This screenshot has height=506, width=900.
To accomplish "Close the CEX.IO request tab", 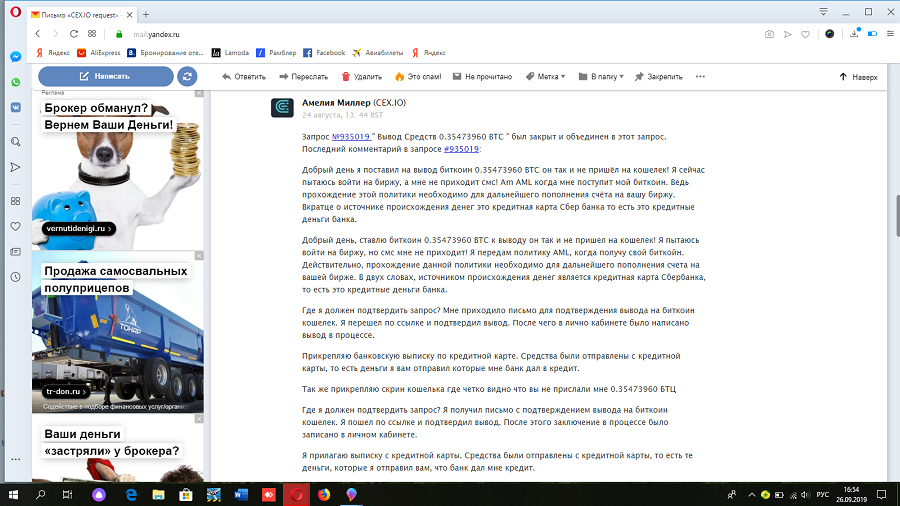I will pos(130,14).
